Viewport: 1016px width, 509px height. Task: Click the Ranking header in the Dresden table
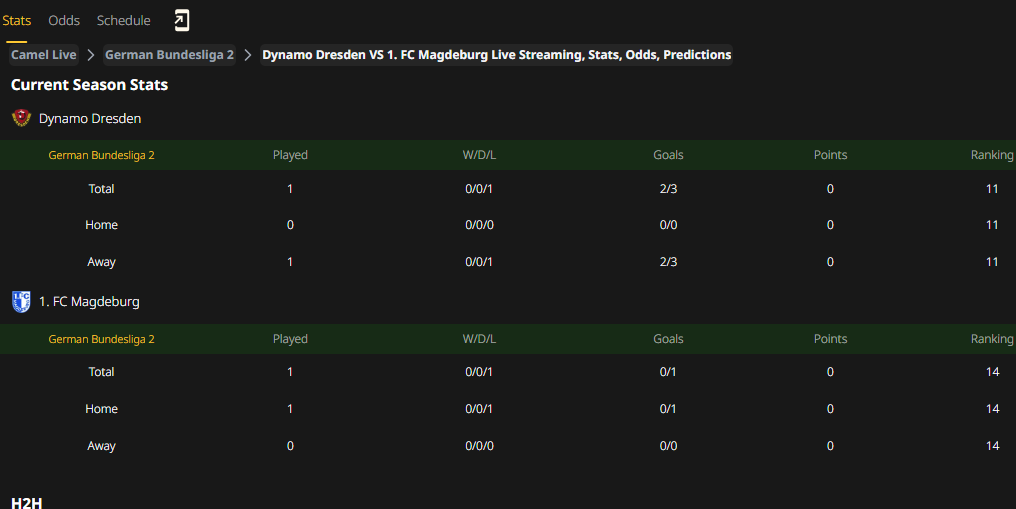(991, 155)
